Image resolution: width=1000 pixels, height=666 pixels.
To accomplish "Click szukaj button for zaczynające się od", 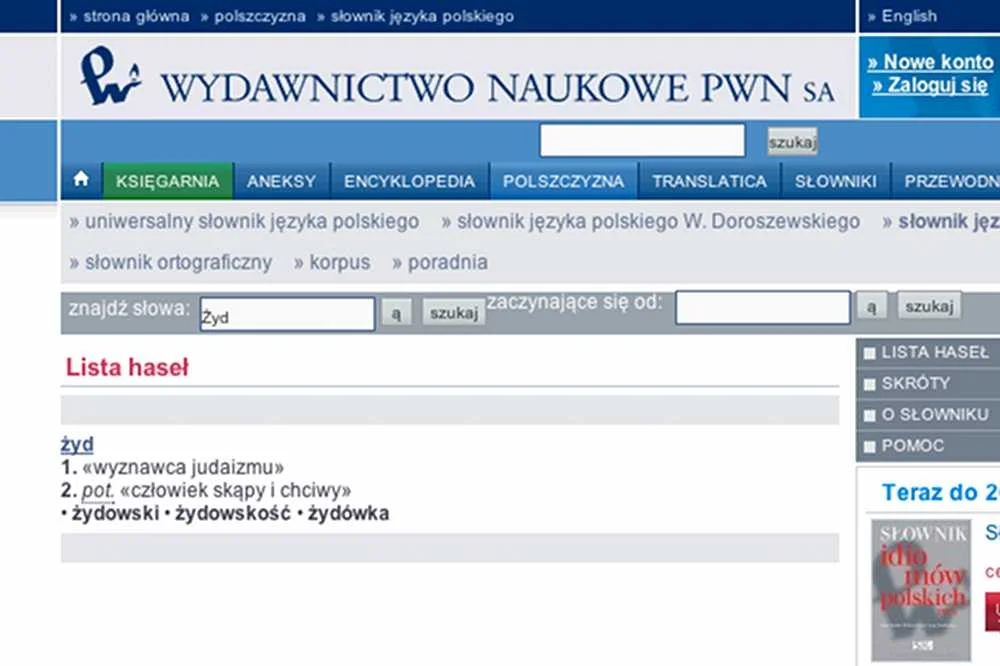I will [929, 306].
